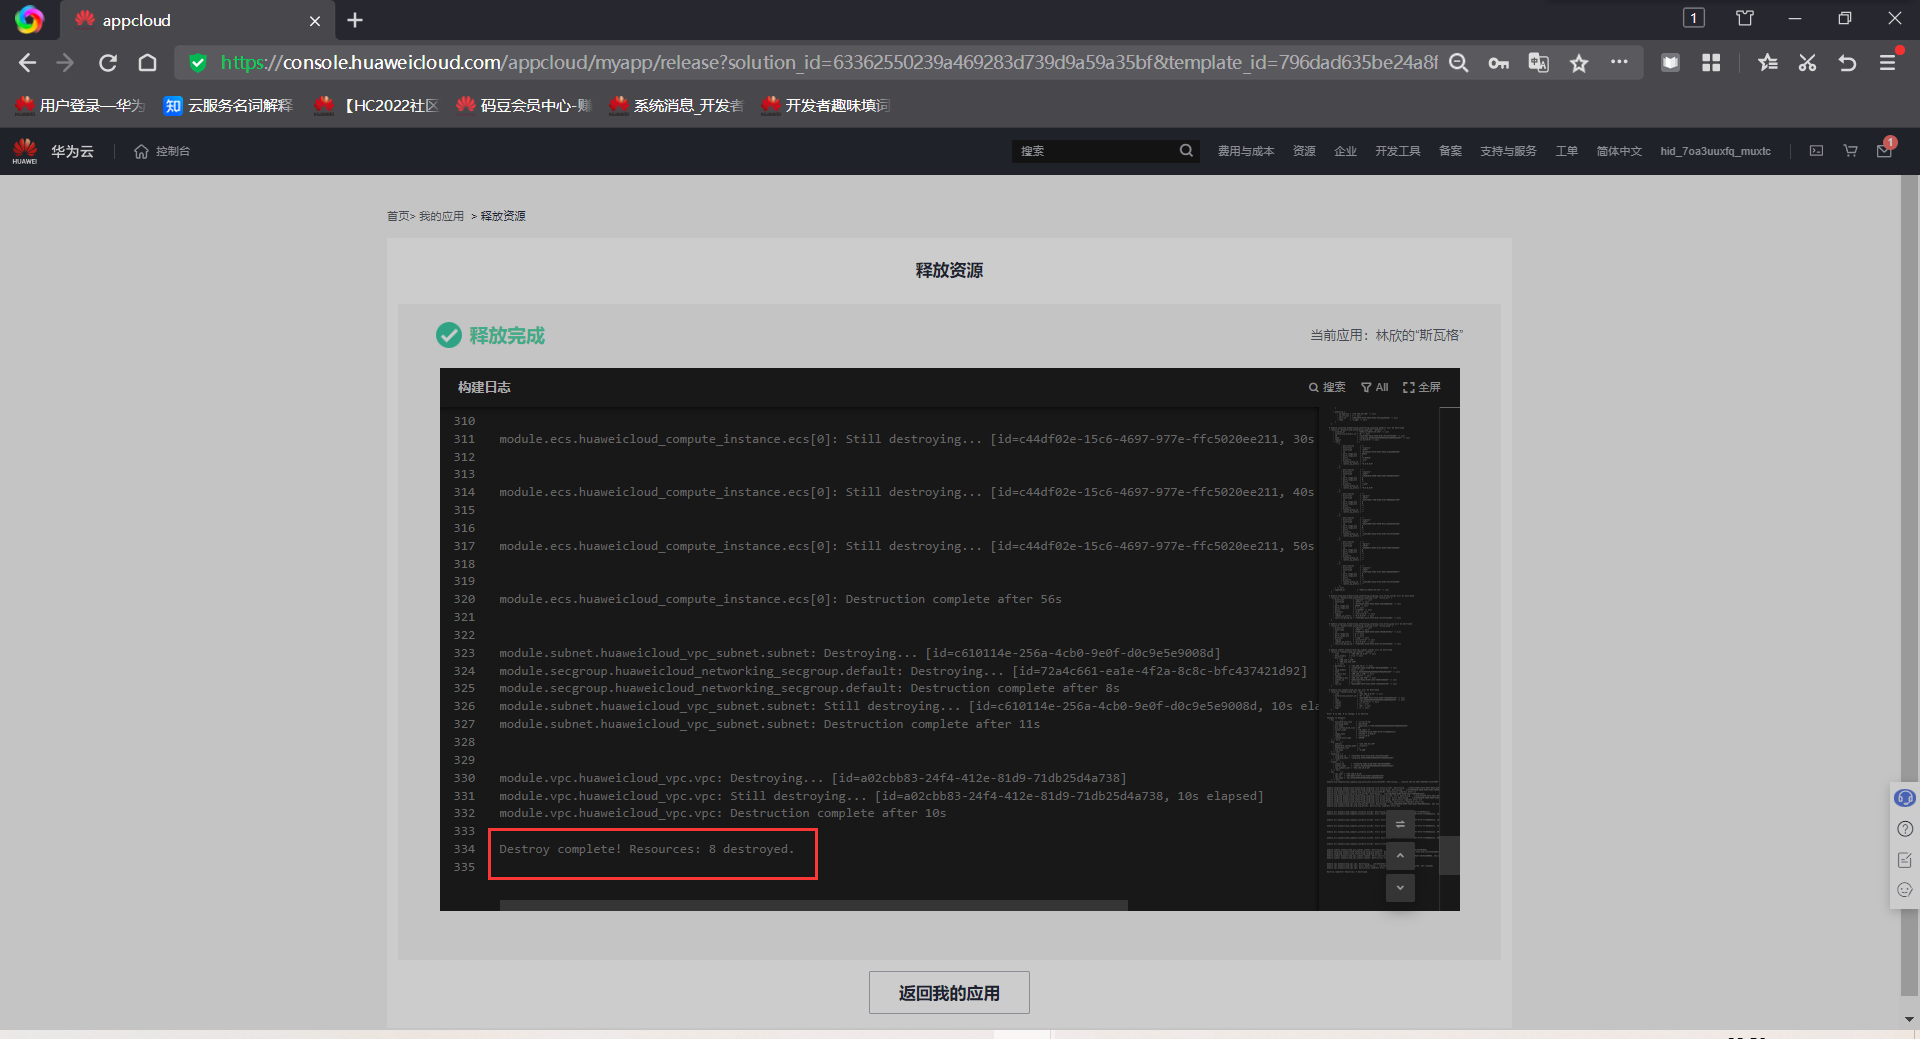Open the 资源 menu
Screen dimensions: 1920x1039
(1304, 151)
